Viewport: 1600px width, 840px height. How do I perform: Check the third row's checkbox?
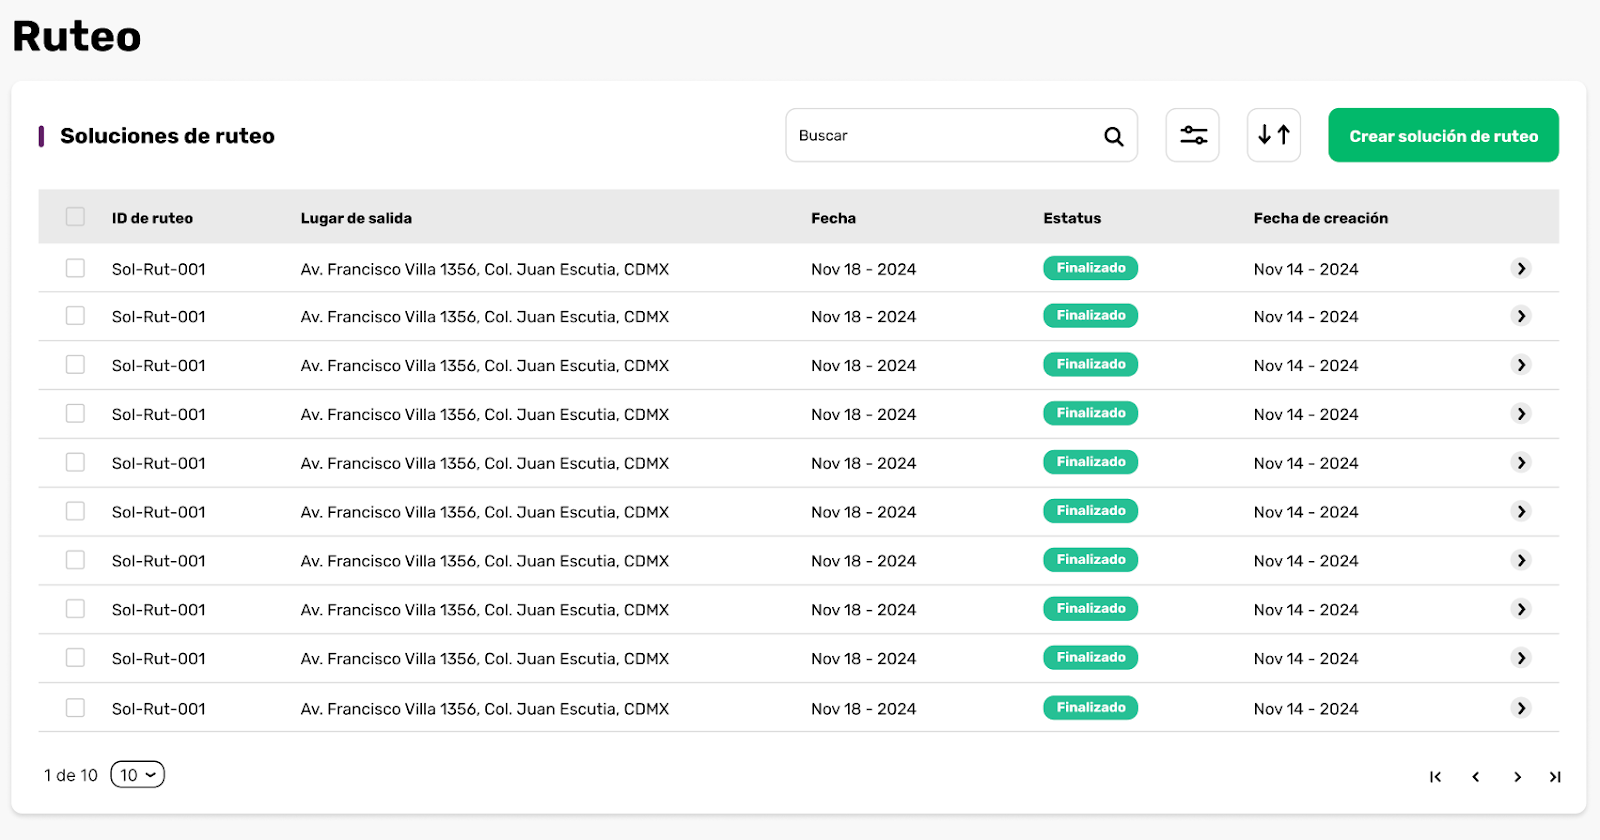75,365
